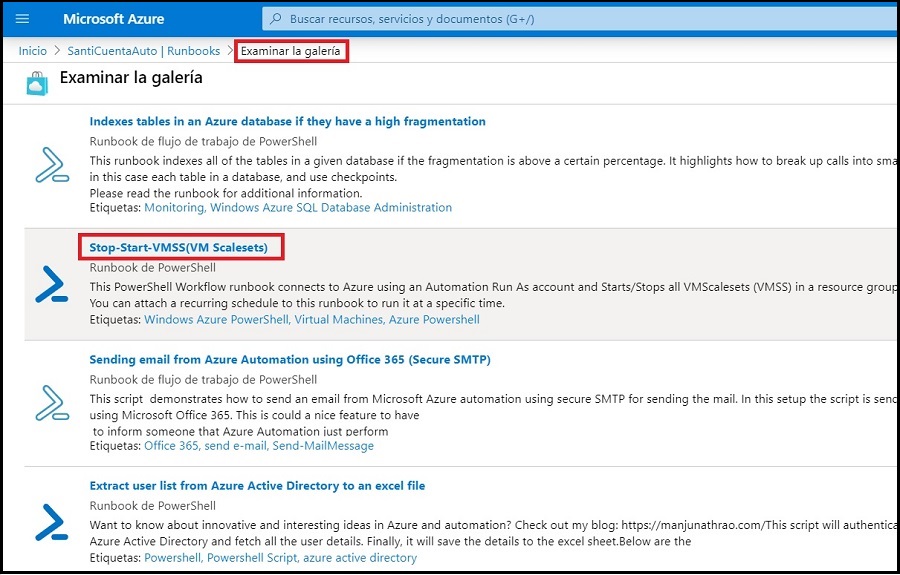The width and height of the screenshot is (900, 575).
Task: Click the Microsoft Azure logo text
Action: coord(114,19)
